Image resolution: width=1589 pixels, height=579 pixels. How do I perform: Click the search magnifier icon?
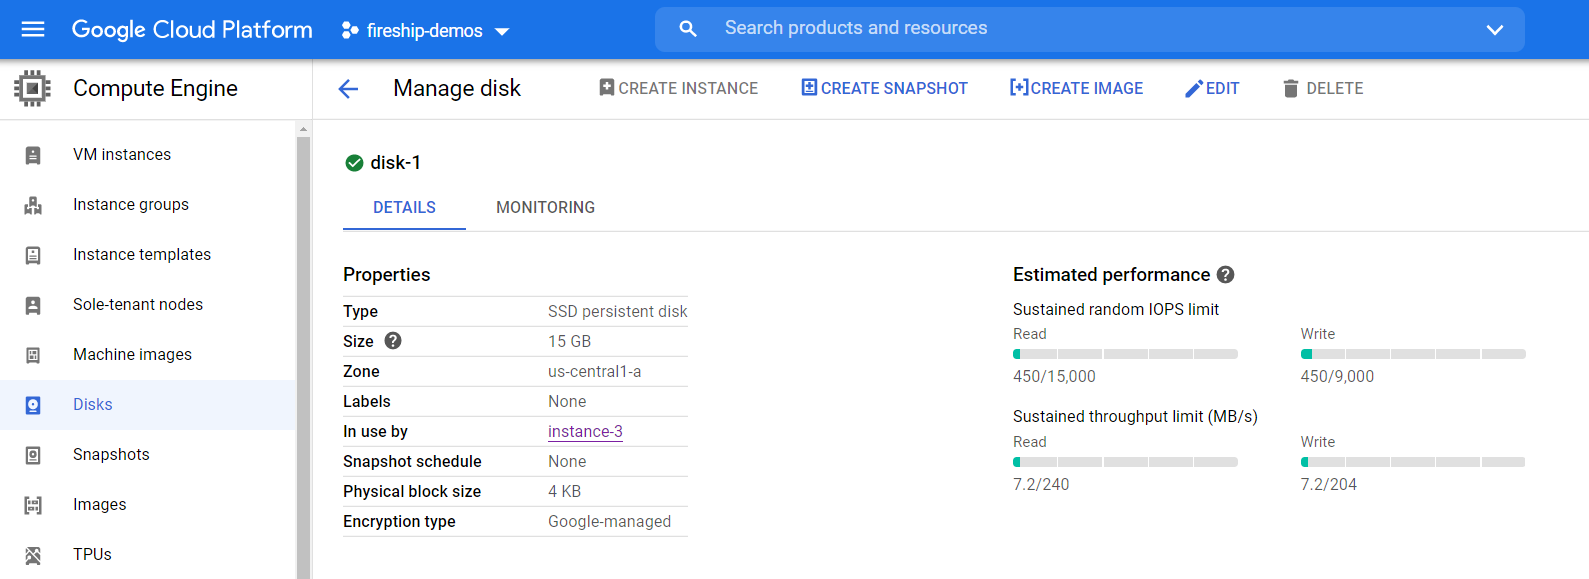[x=688, y=29]
